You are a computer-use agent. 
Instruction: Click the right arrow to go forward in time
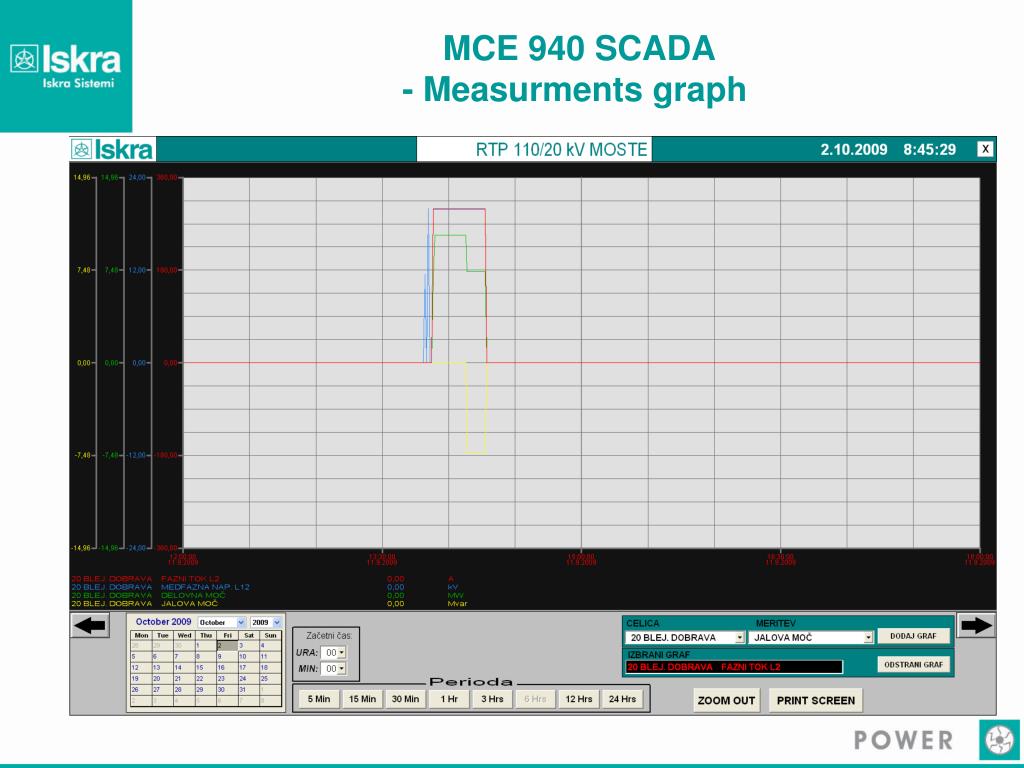976,626
